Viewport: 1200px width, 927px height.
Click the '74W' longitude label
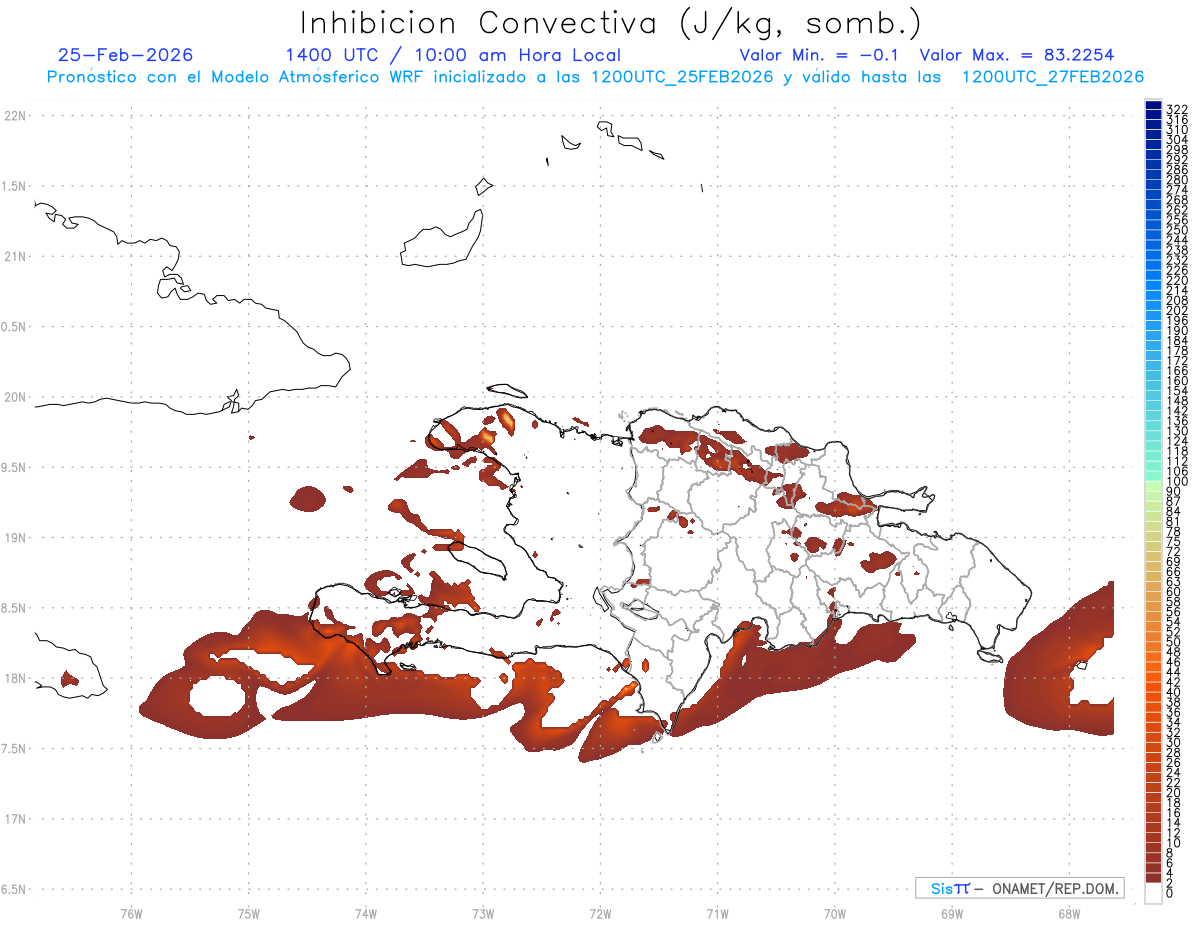coord(365,913)
